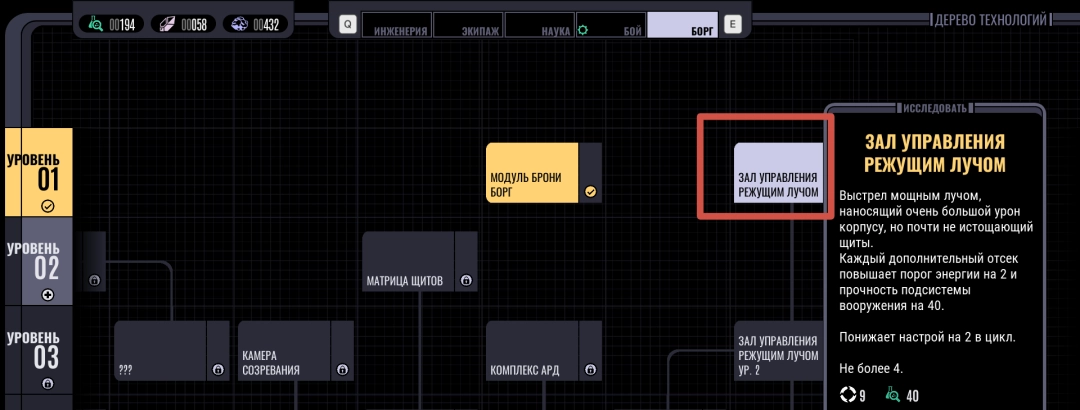This screenshot has width=1080, height=410.
Task: Click the lock icon on МАТРИЦА ЩИТОВ
Action: point(467,281)
